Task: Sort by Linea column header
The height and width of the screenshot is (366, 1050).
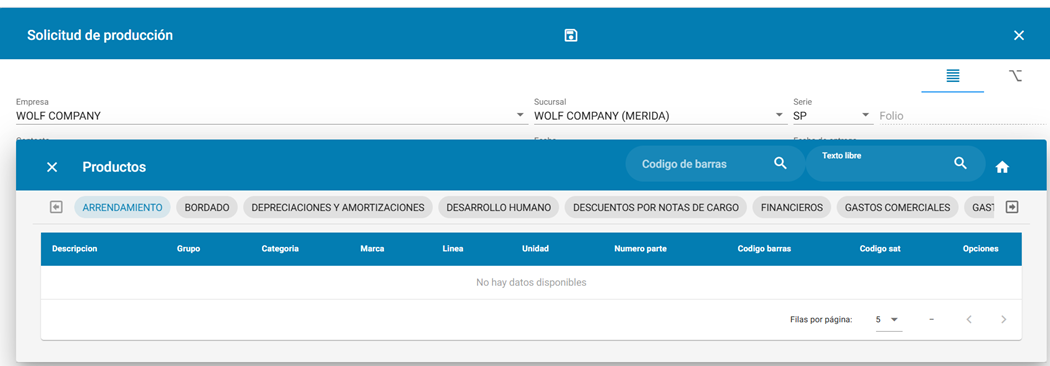Action: 453,248
